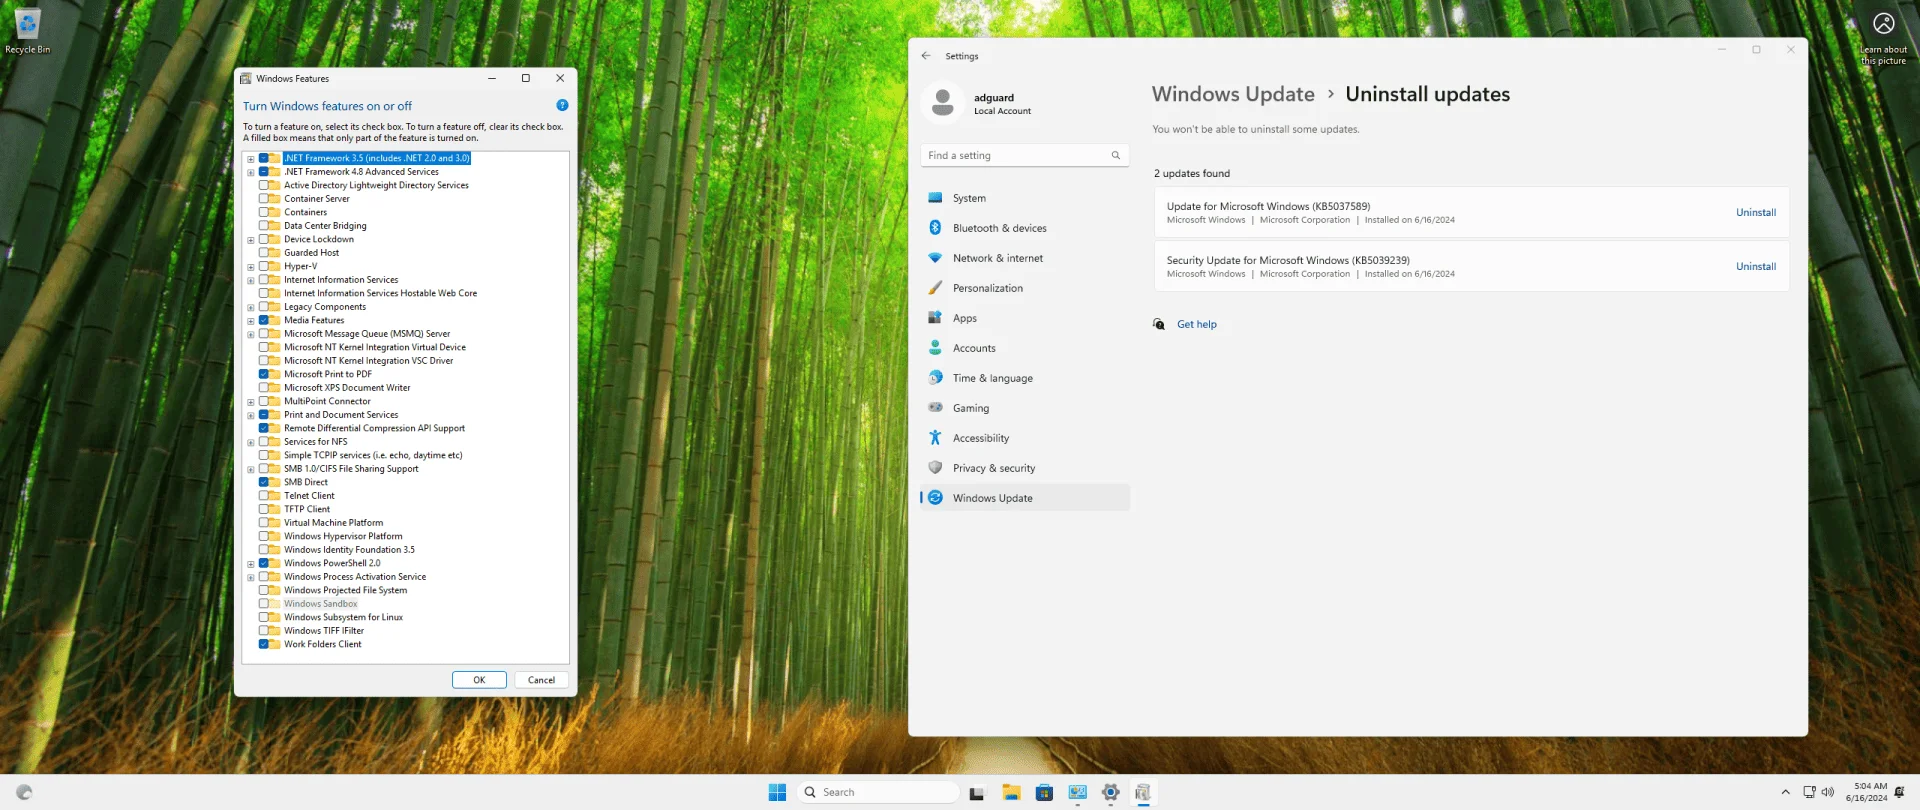Select Data Center Bridging row
Screen dimensions: 1920x810
pos(325,226)
